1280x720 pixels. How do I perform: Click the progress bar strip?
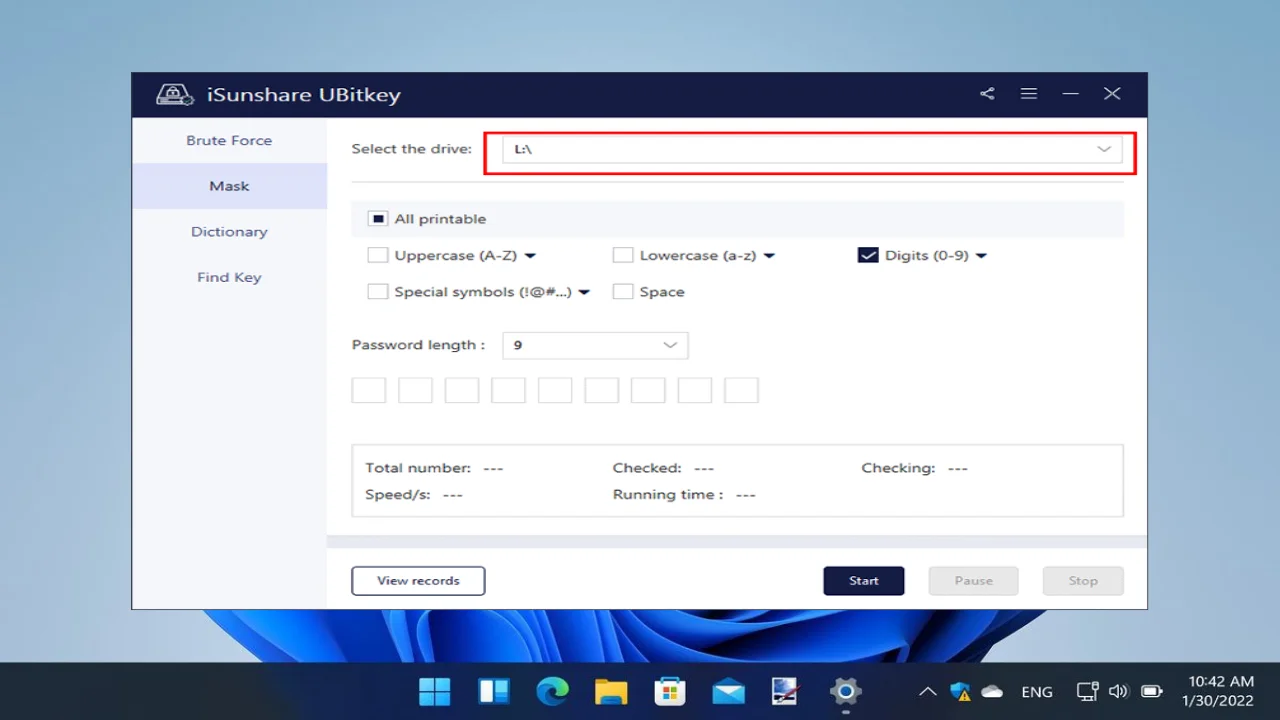(737, 542)
